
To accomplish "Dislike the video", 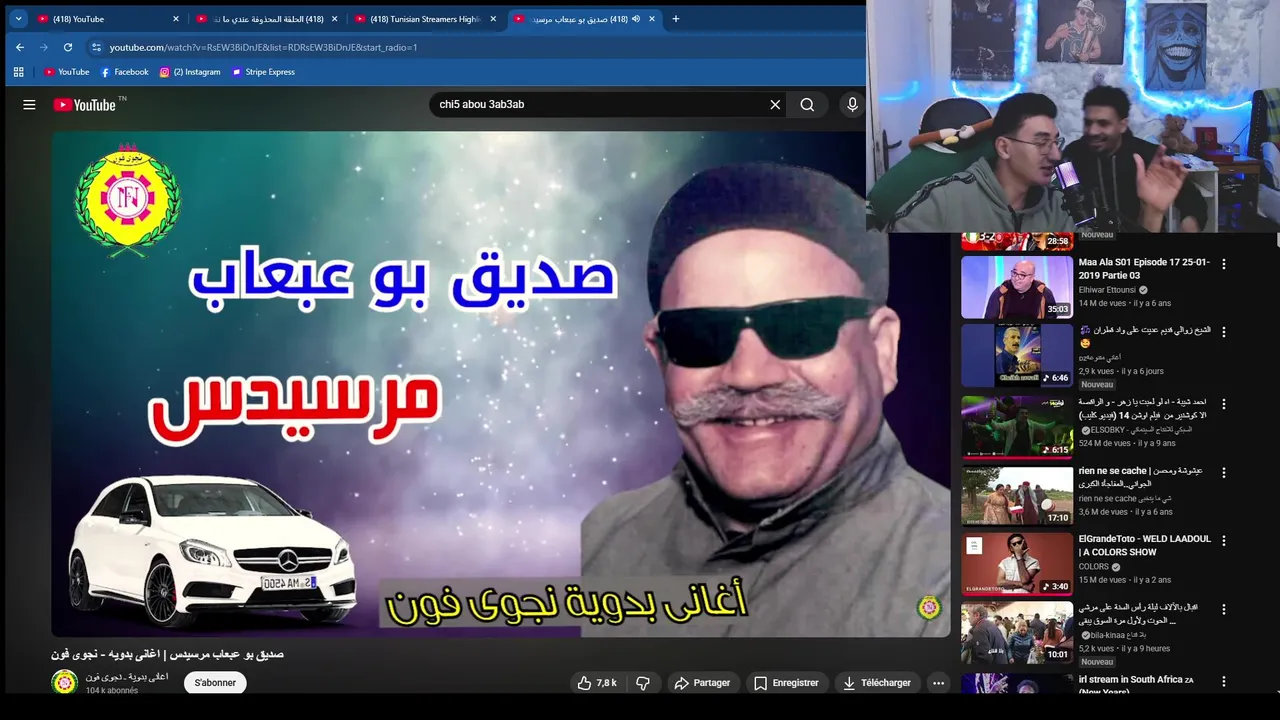I will (643, 683).
